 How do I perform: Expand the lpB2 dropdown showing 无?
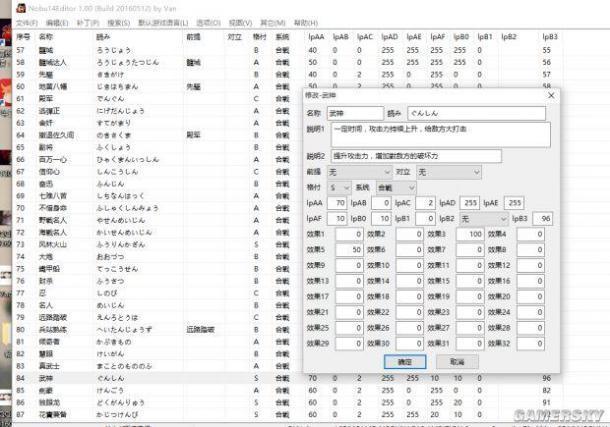tap(483, 217)
